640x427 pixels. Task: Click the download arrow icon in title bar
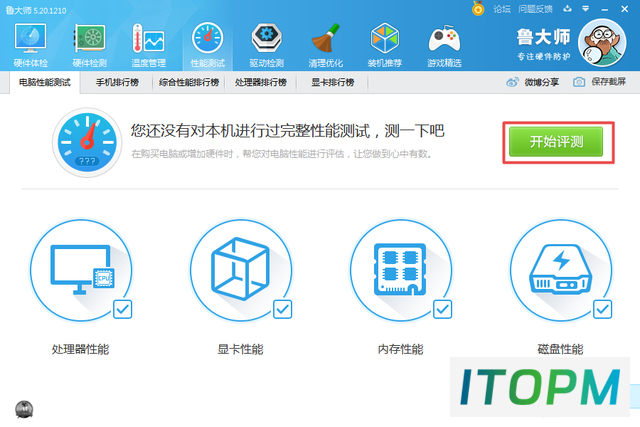(x=567, y=9)
